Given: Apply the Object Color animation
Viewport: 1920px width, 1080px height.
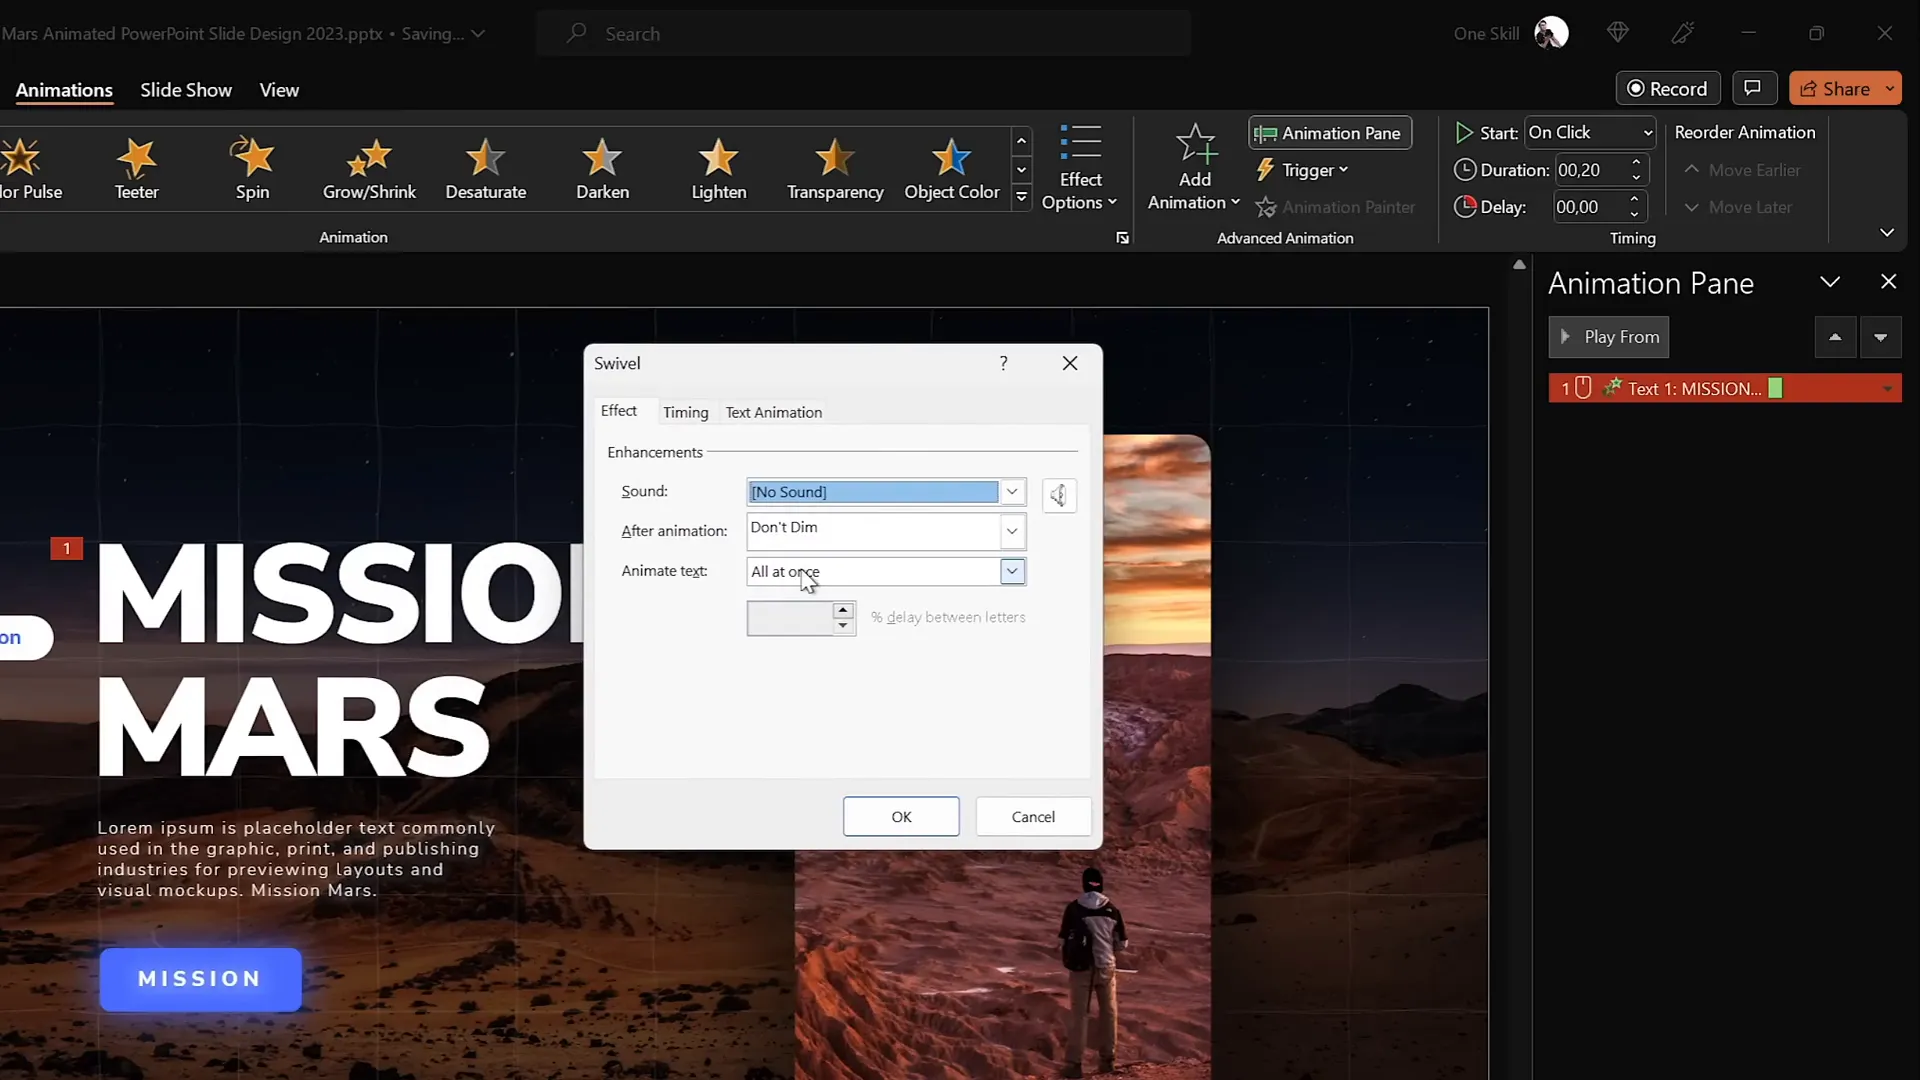Looking at the screenshot, I should [951, 168].
